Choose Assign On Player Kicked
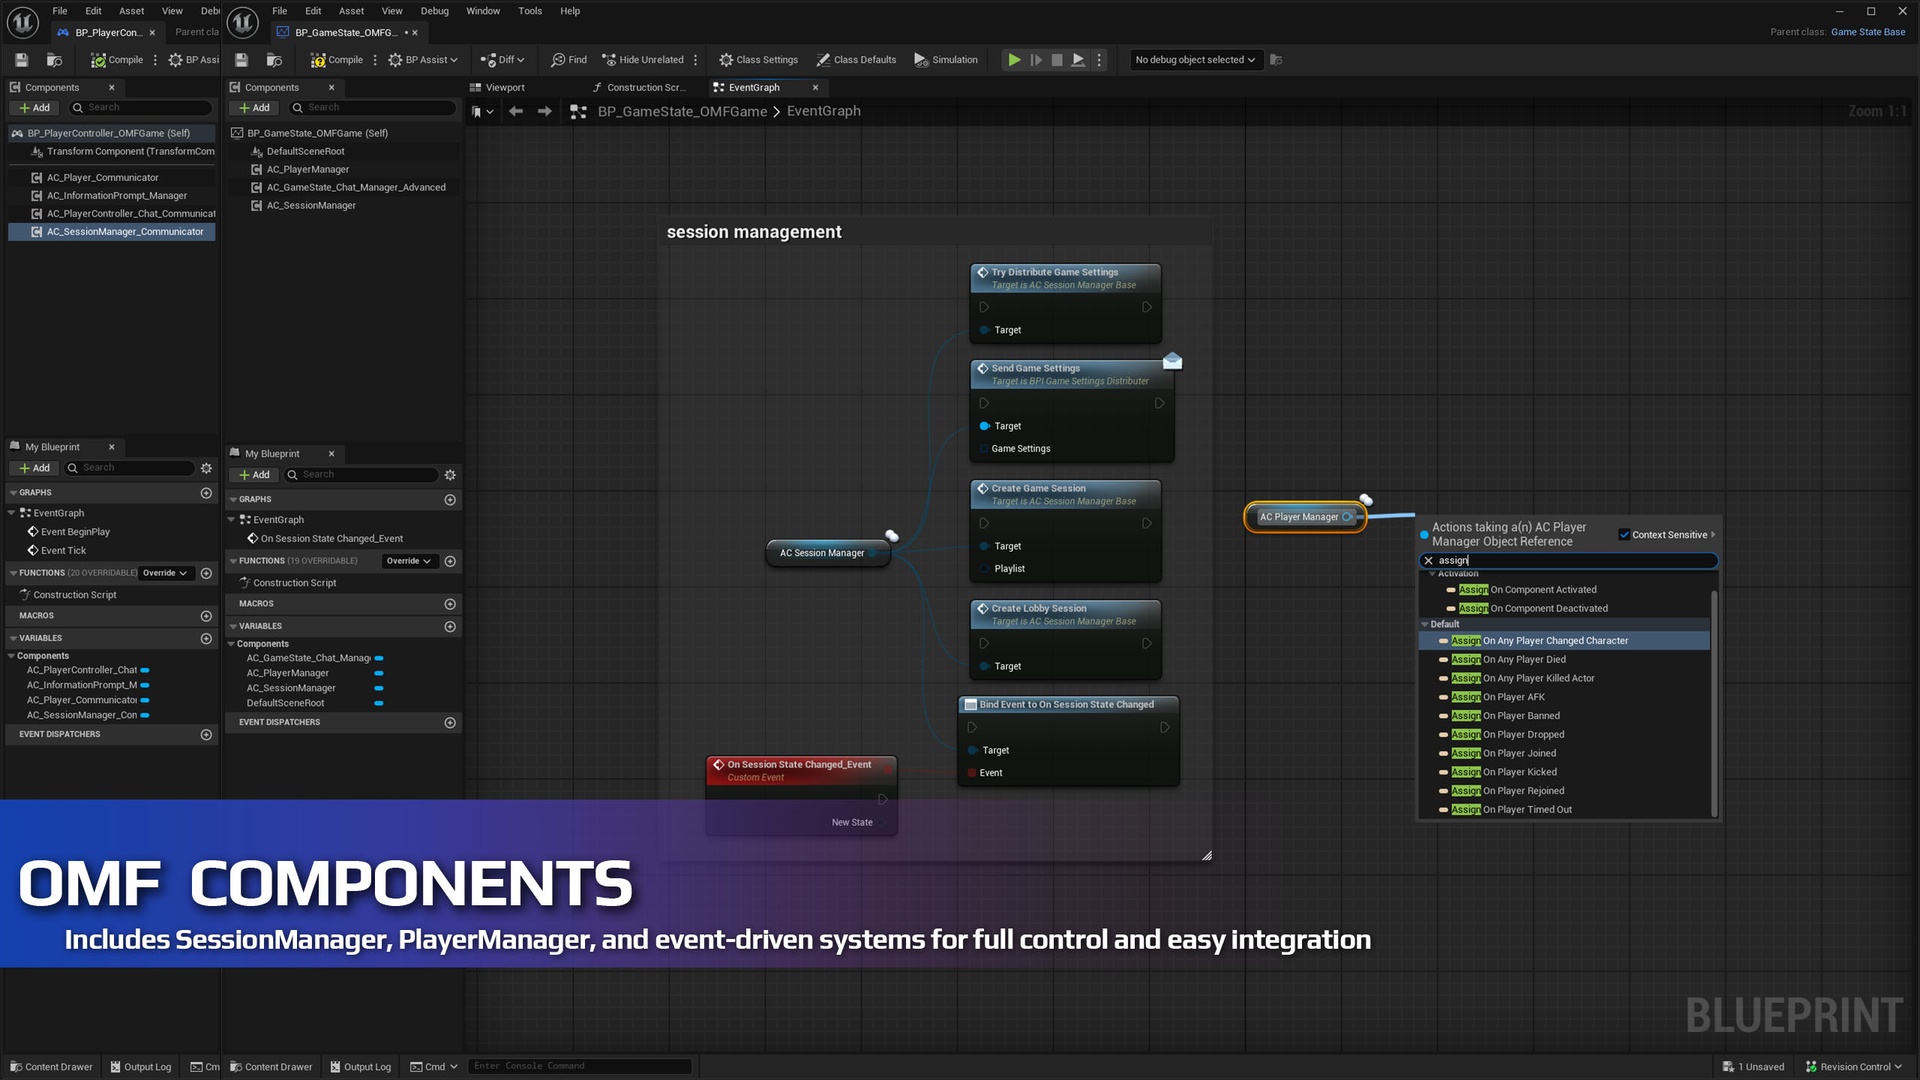 (1564, 773)
